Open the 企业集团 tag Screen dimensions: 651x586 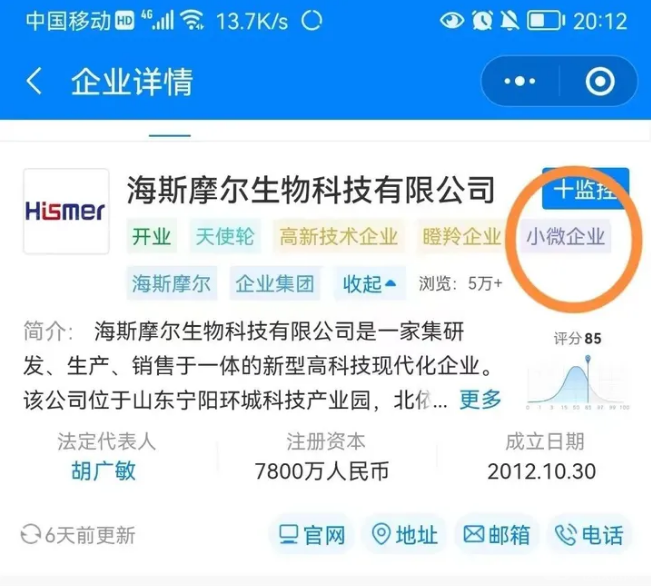pos(275,284)
